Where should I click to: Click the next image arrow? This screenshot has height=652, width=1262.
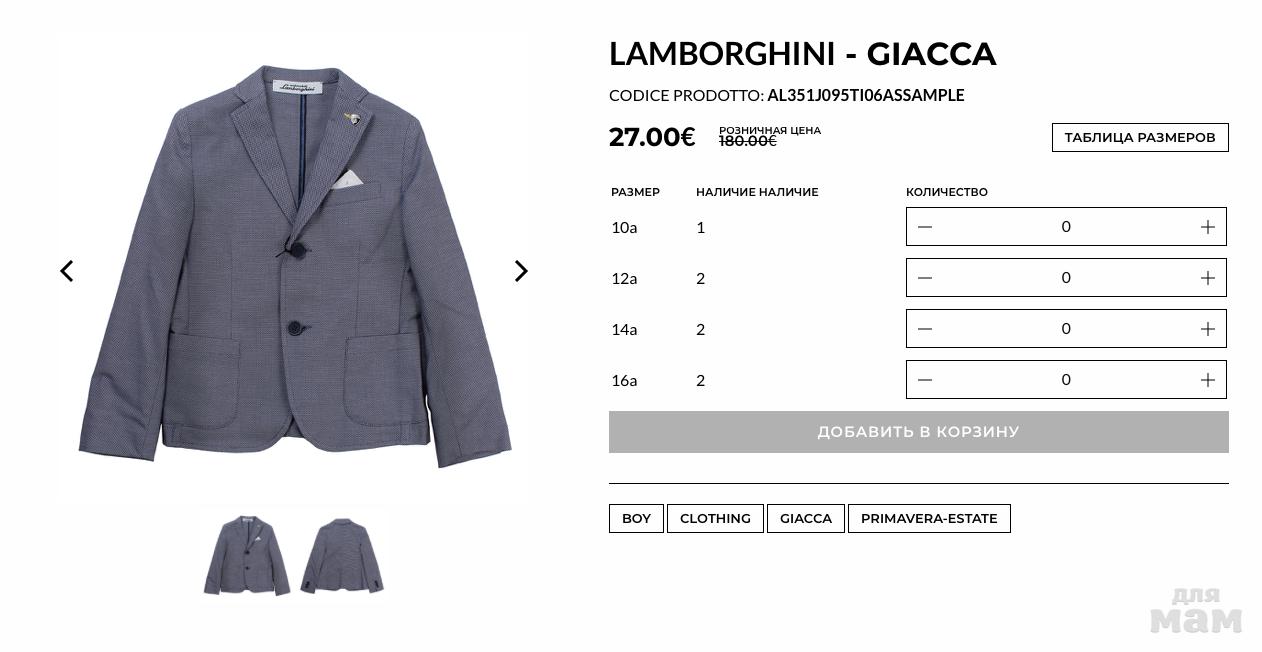pyautogui.click(x=521, y=271)
